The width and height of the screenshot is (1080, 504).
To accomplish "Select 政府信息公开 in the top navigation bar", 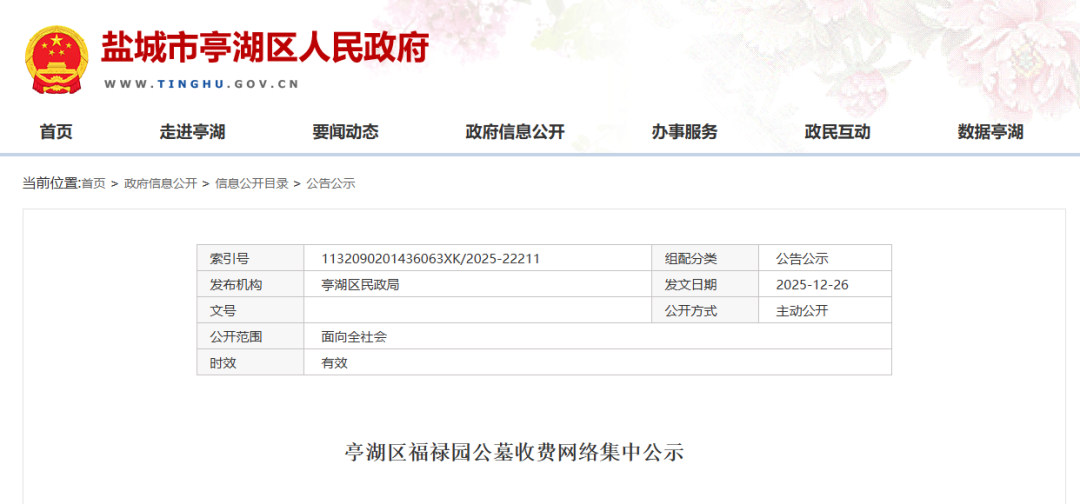I will [515, 132].
